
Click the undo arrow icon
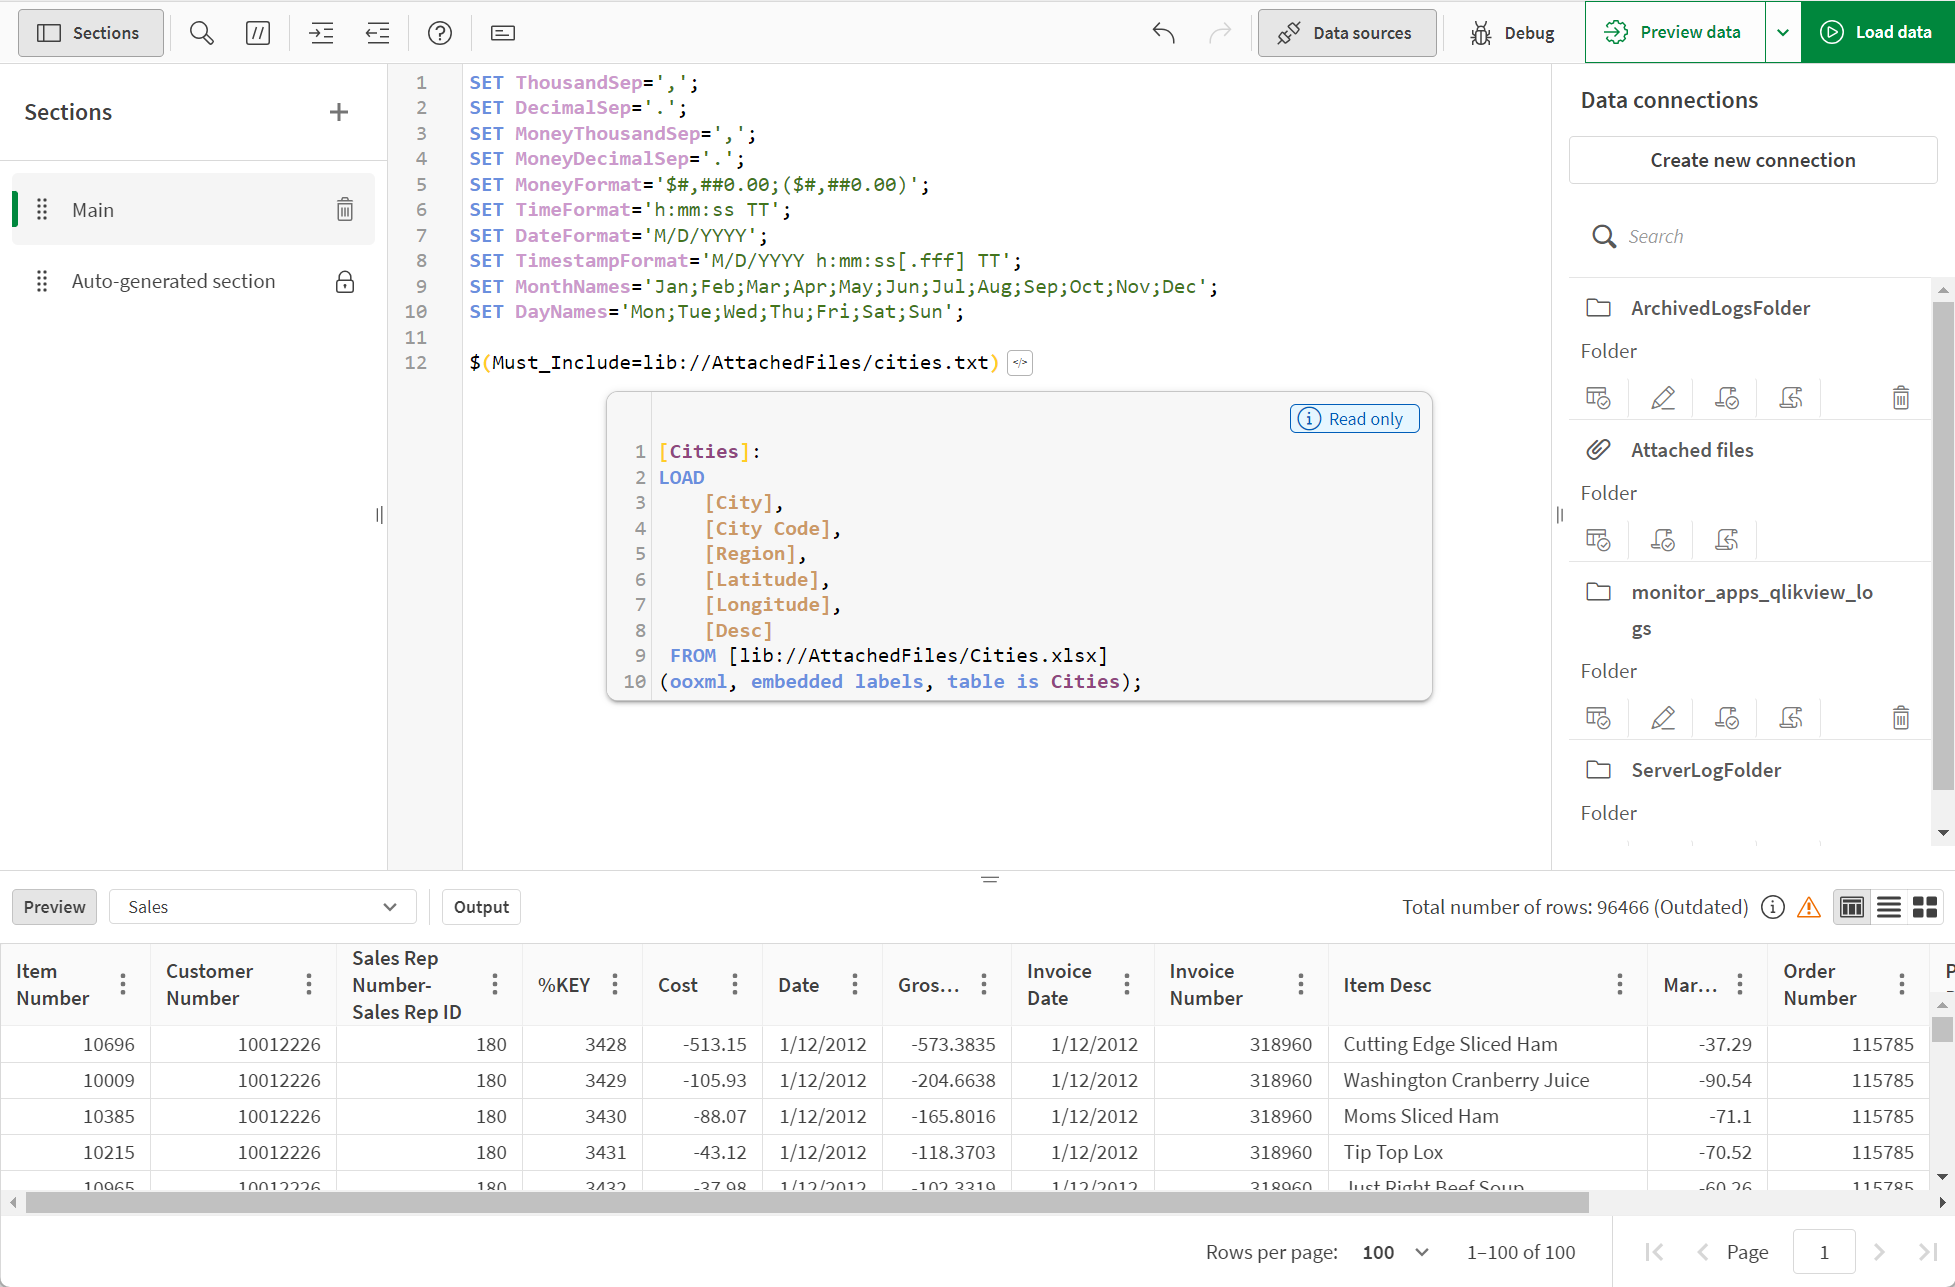point(1164,32)
